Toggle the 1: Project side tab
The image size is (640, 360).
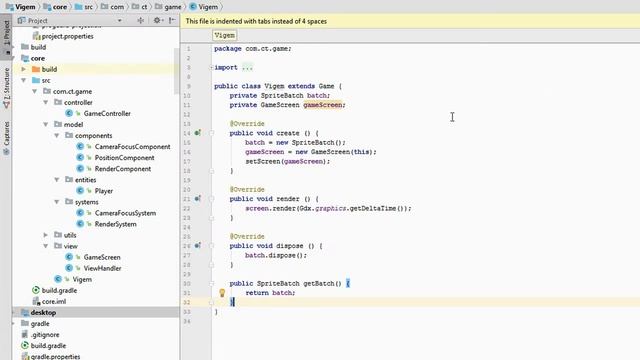[x=6, y=36]
